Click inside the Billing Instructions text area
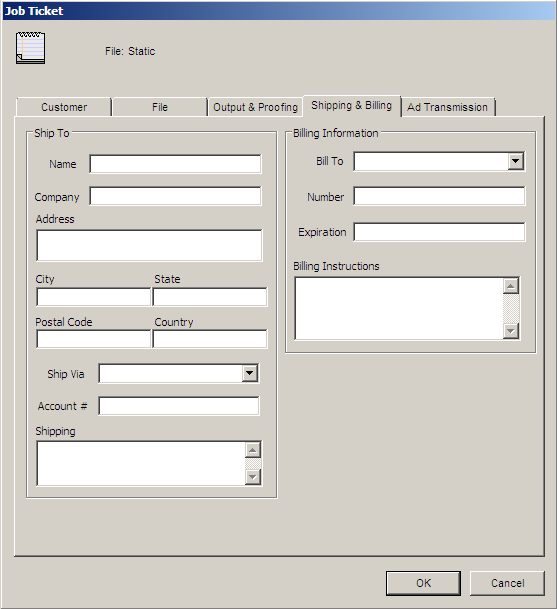This screenshot has height=609, width=557. pos(399,309)
